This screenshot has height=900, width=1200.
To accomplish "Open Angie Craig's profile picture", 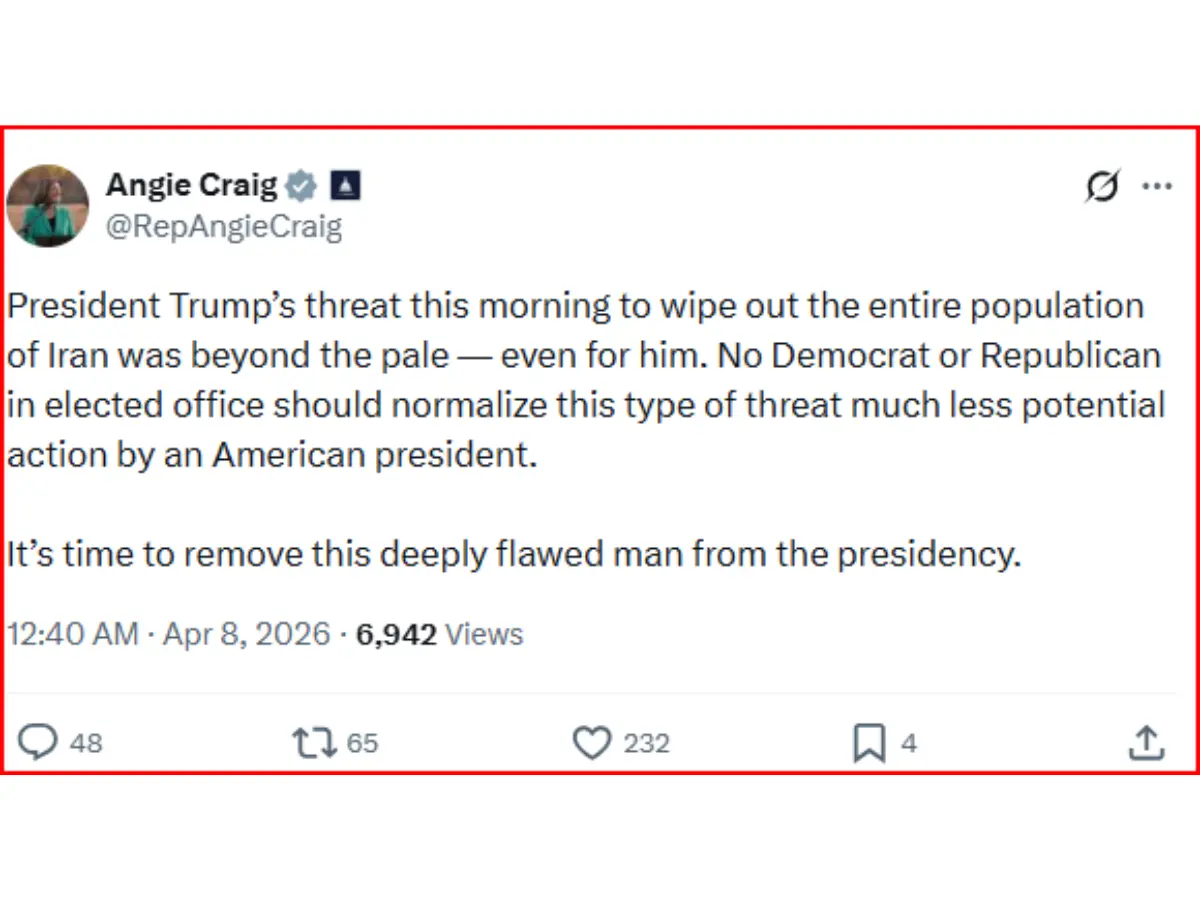I will pos(47,205).
